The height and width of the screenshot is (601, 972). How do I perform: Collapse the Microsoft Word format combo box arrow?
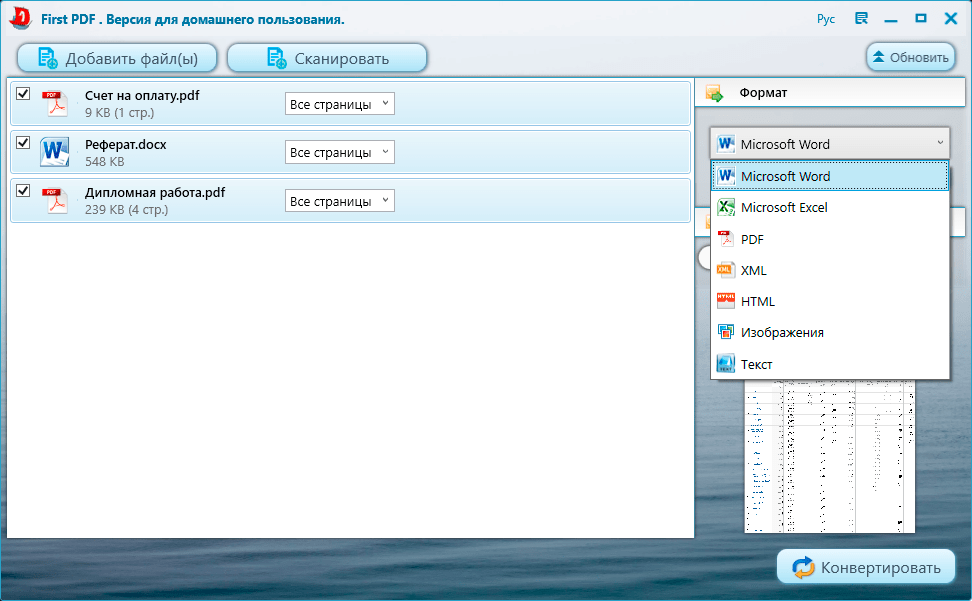pyautogui.click(x=940, y=143)
